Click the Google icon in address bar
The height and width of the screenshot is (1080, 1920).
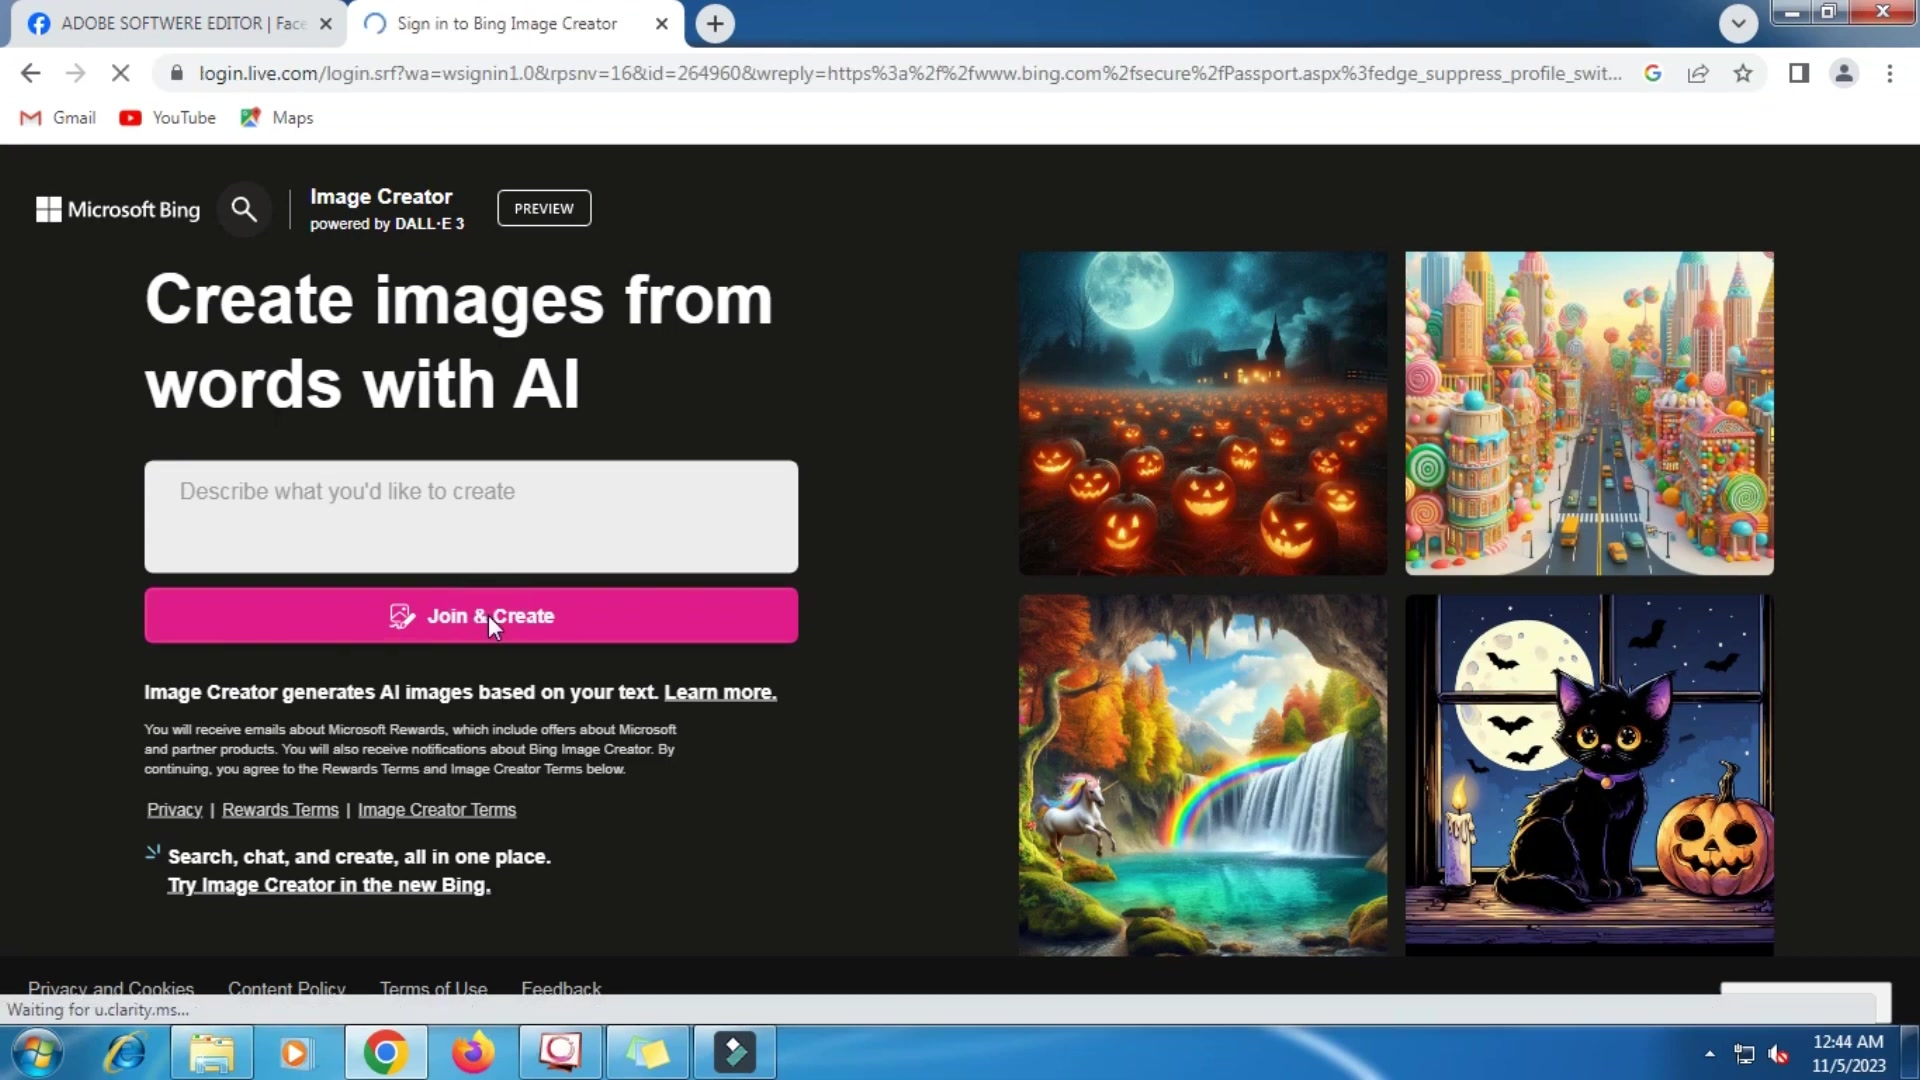[1653, 73]
